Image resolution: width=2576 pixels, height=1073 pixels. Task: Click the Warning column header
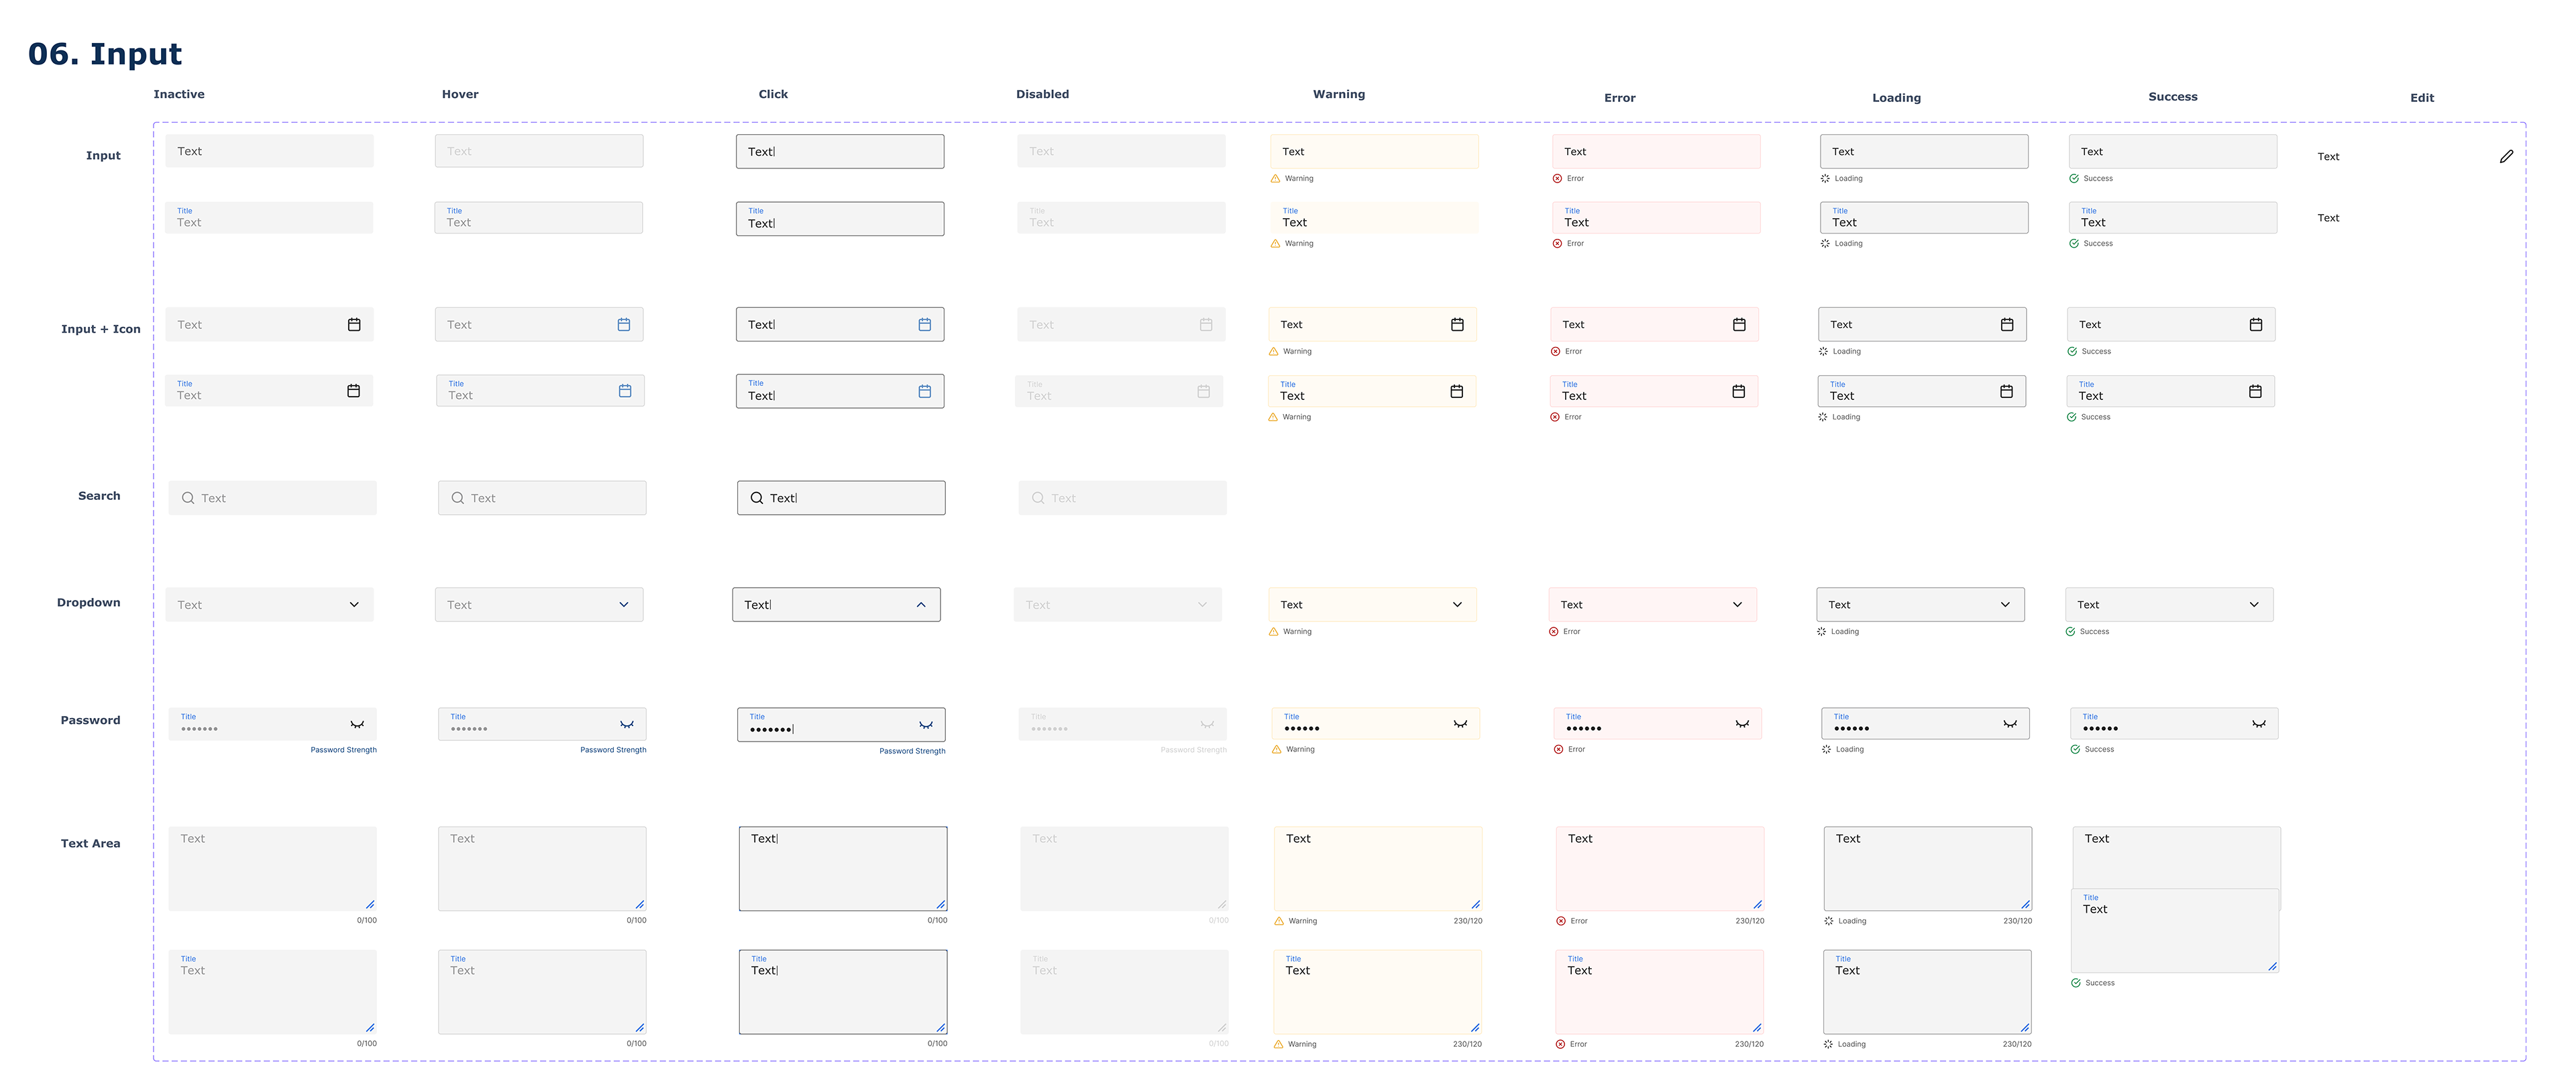pyautogui.click(x=1338, y=94)
